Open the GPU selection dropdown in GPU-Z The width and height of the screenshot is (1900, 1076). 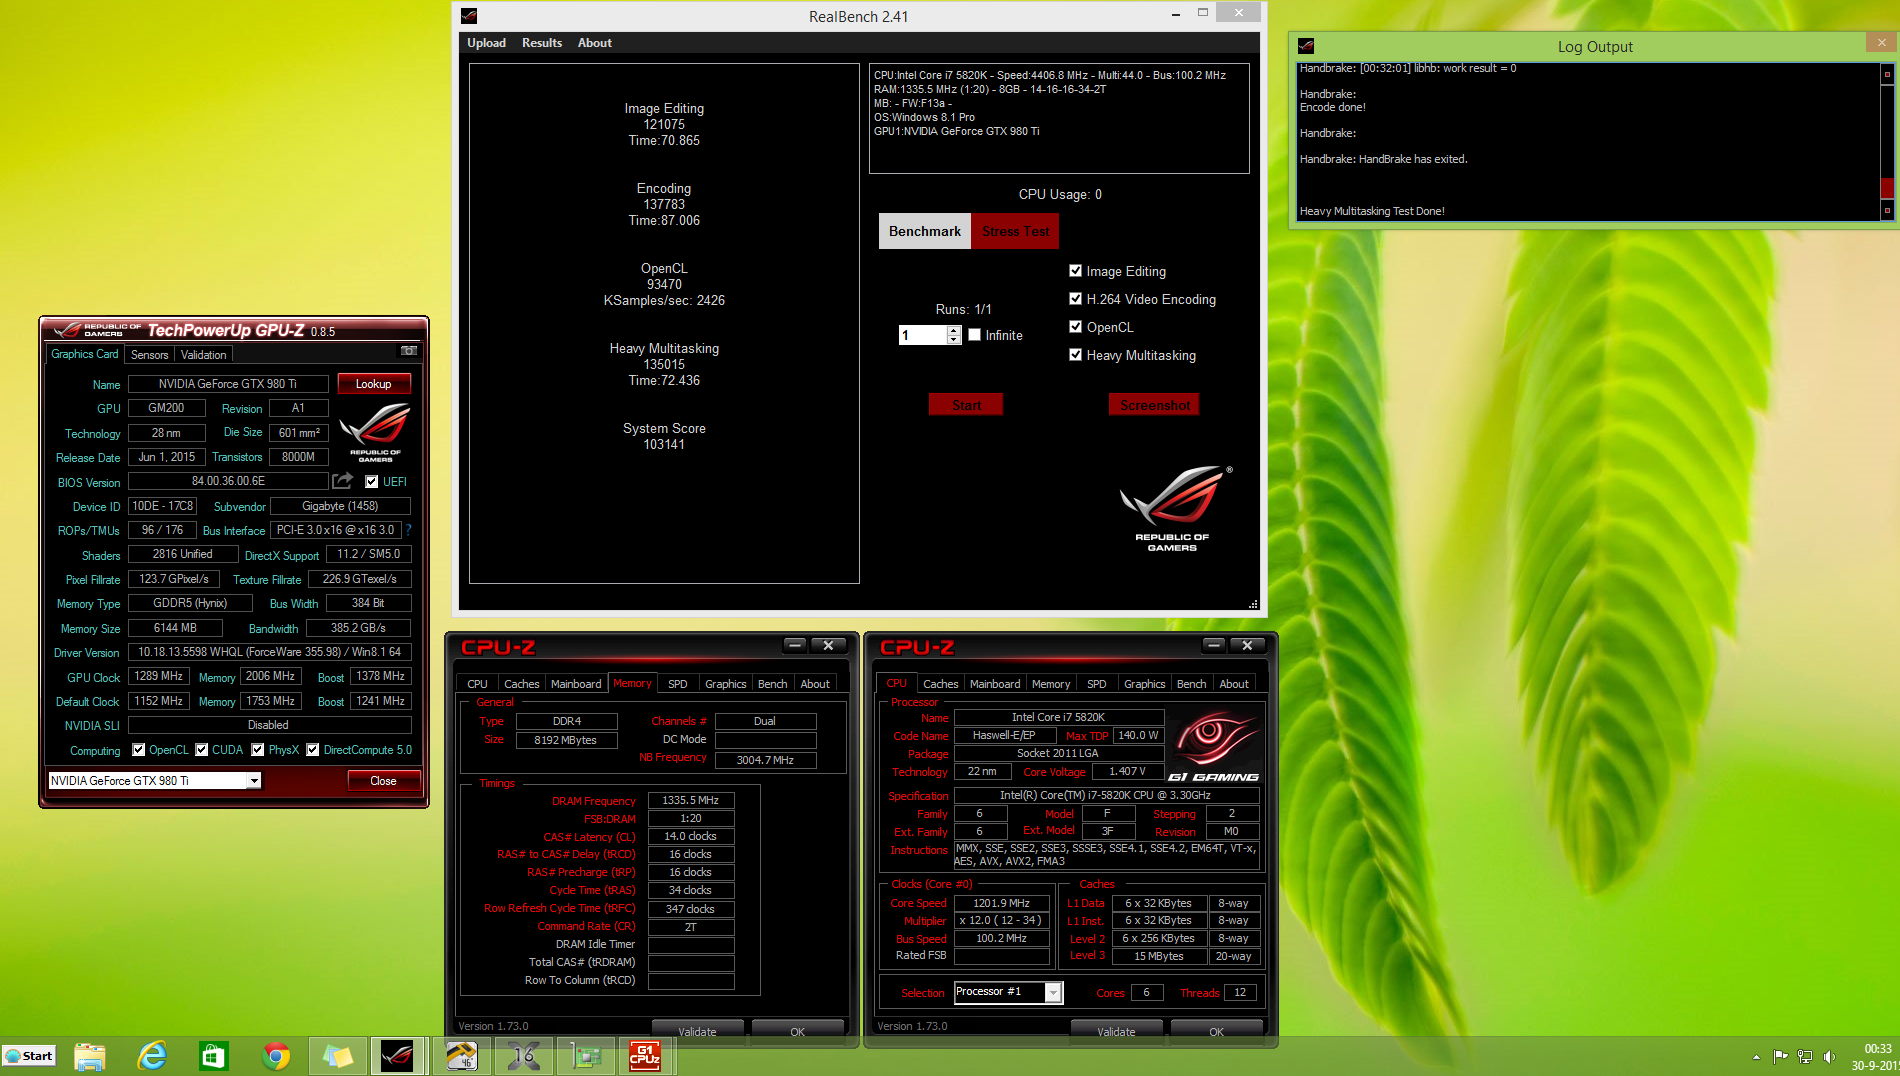point(254,781)
